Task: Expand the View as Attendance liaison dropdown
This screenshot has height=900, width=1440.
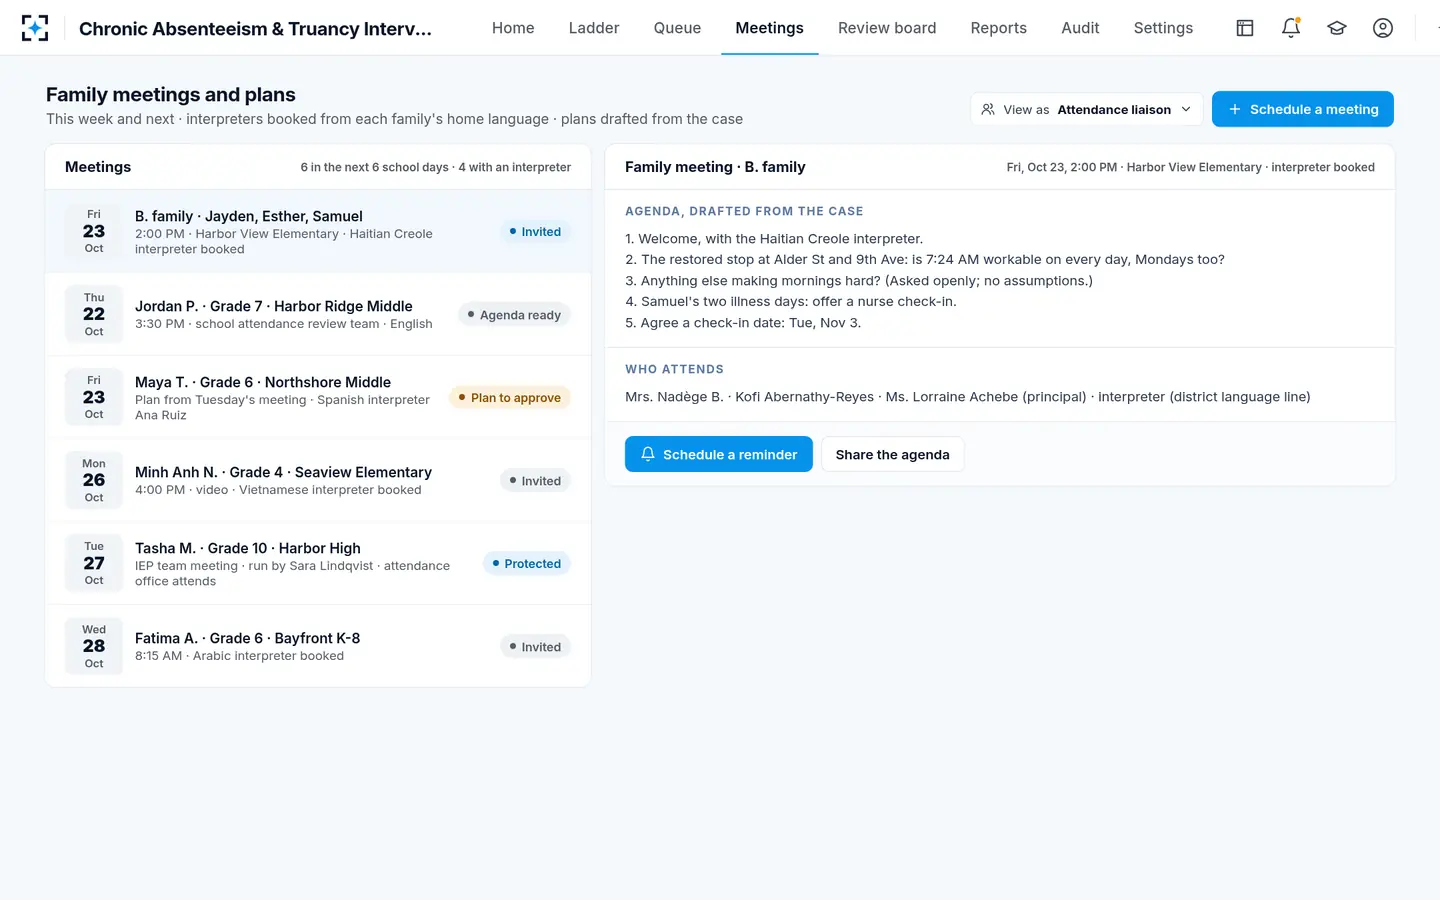Action: tap(1087, 109)
